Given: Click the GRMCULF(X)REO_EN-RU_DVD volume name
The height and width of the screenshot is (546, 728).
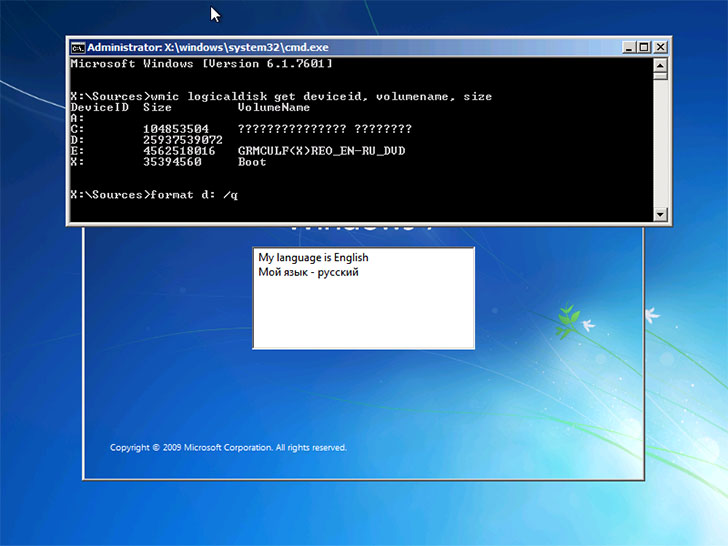Looking at the screenshot, I should [322, 150].
